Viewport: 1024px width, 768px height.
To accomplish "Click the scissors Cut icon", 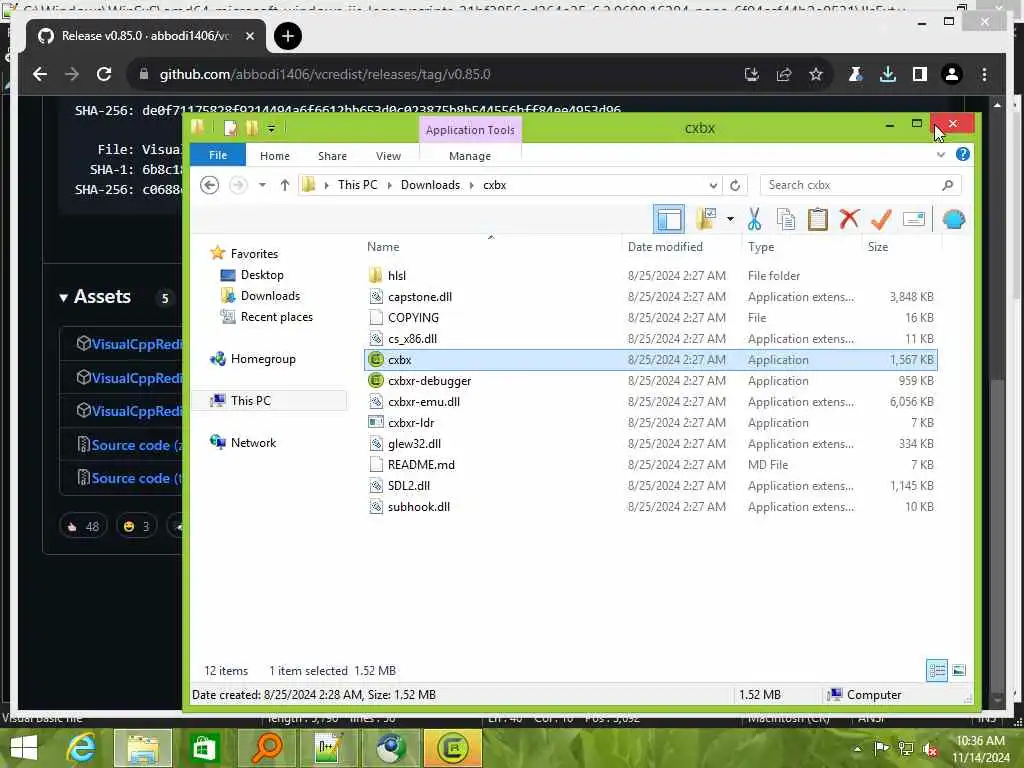I will [x=754, y=219].
